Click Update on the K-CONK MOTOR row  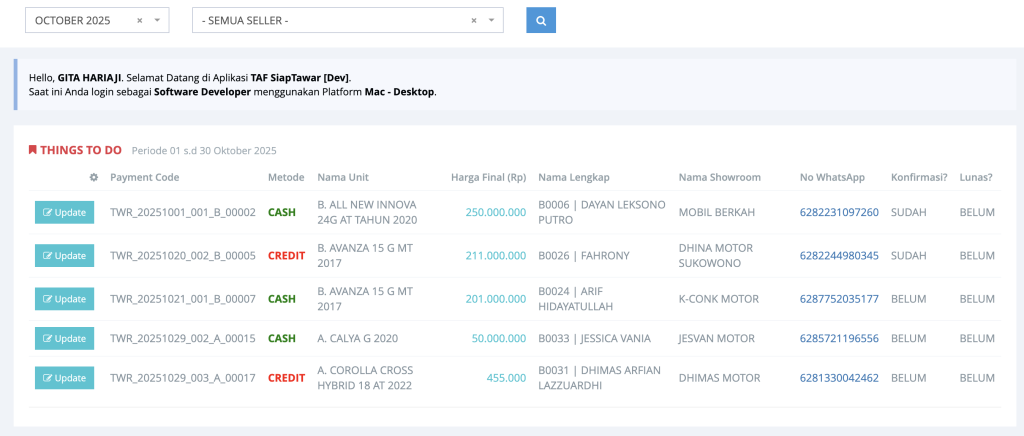(64, 299)
